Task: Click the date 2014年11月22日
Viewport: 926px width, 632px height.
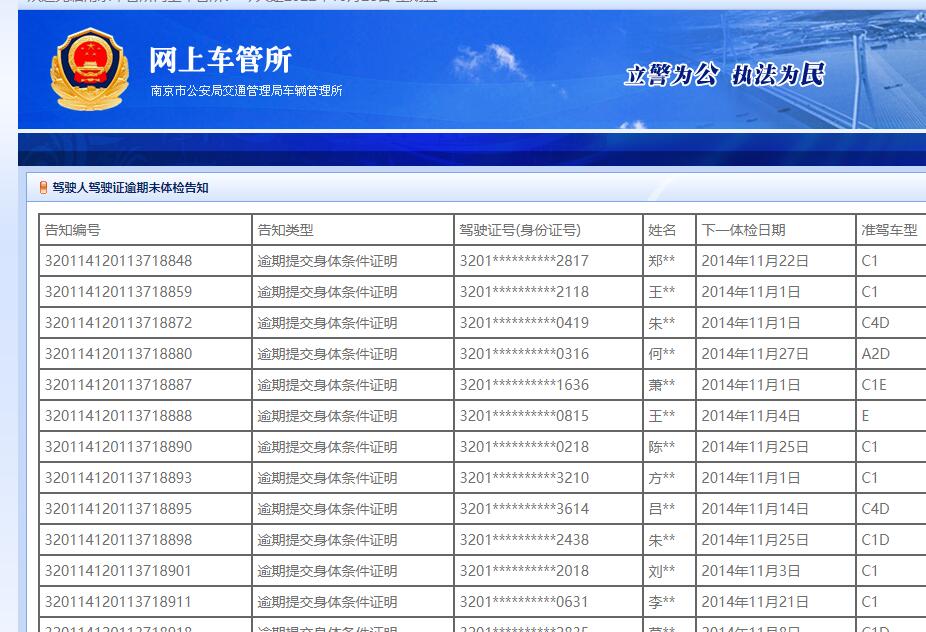Action: pyautogui.click(x=754, y=261)
